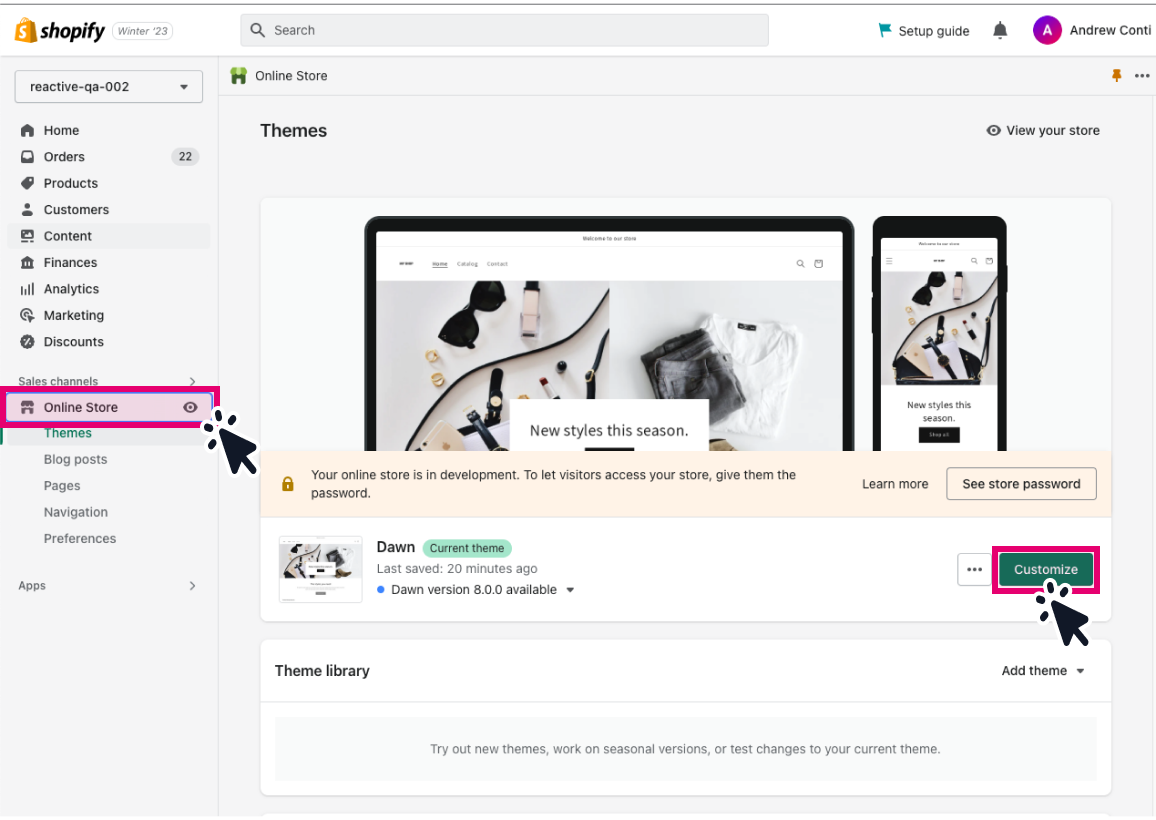1156x820 pixels.
Task: Open Setup guide flag icon
Action: point(885,30)
